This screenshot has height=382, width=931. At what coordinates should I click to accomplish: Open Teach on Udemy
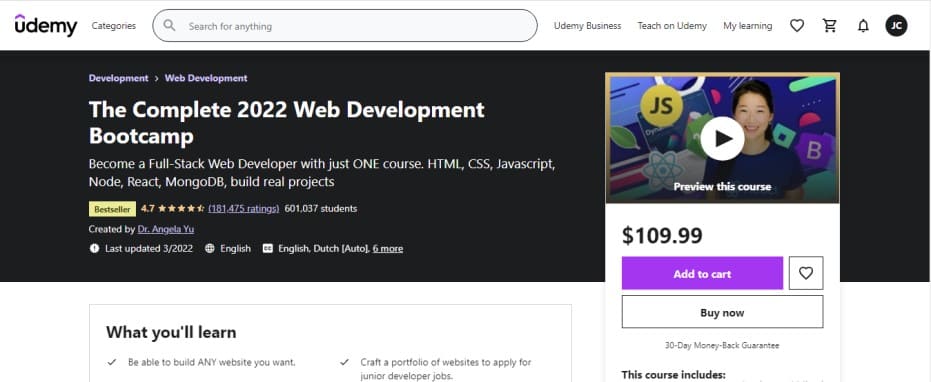(x=672, y=26)
